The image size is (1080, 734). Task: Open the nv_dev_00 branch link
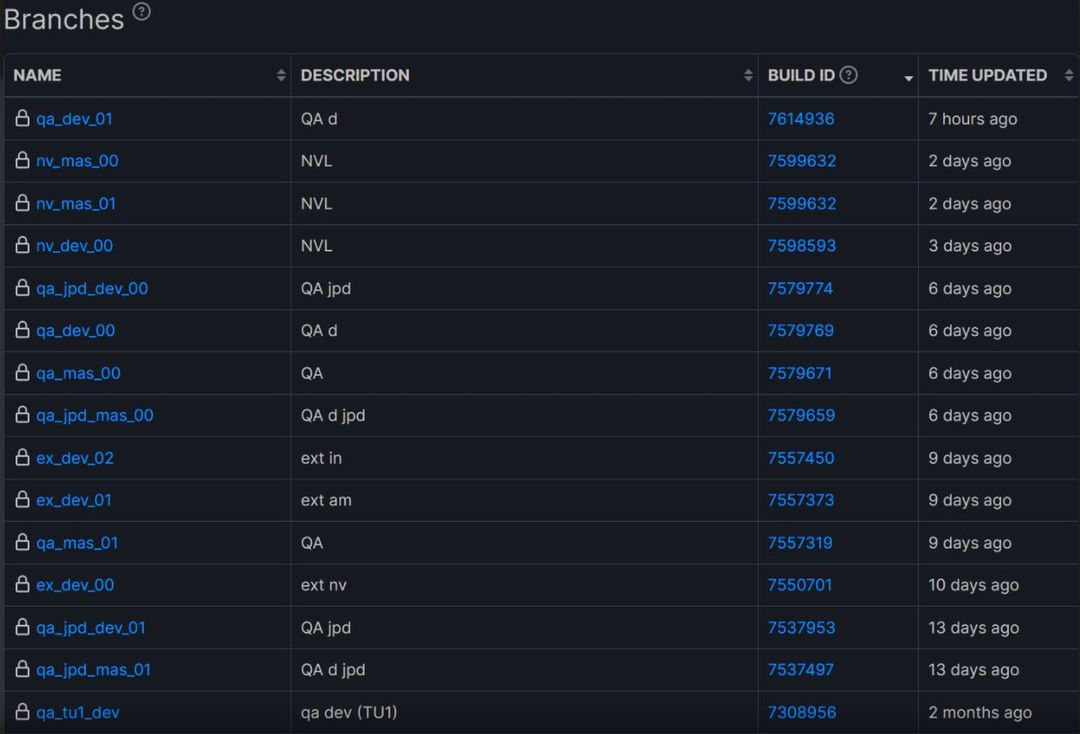click(74, 246)
